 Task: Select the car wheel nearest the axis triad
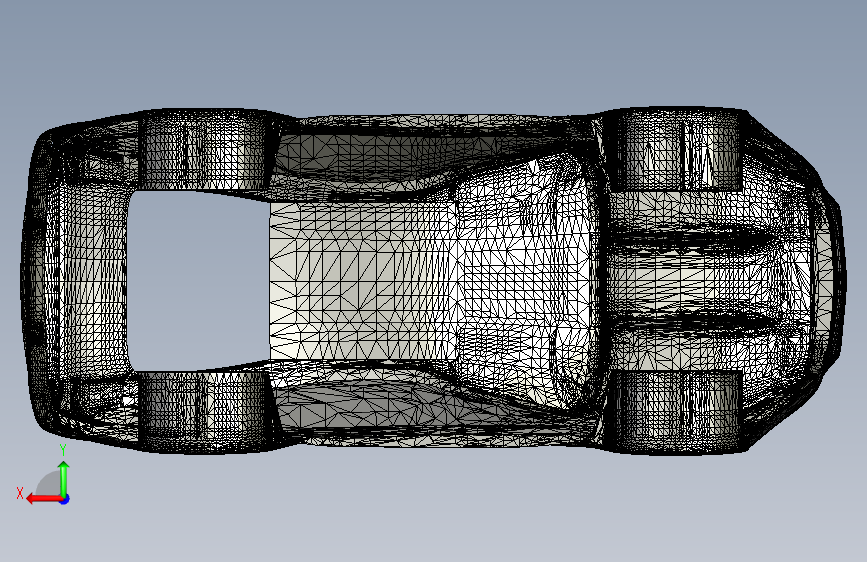point(202,411)
